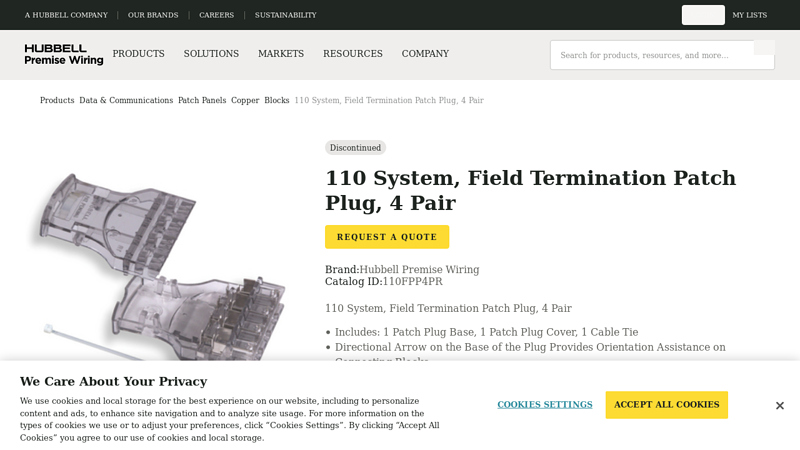Open Cookies Settings

[x=545, y=405]
